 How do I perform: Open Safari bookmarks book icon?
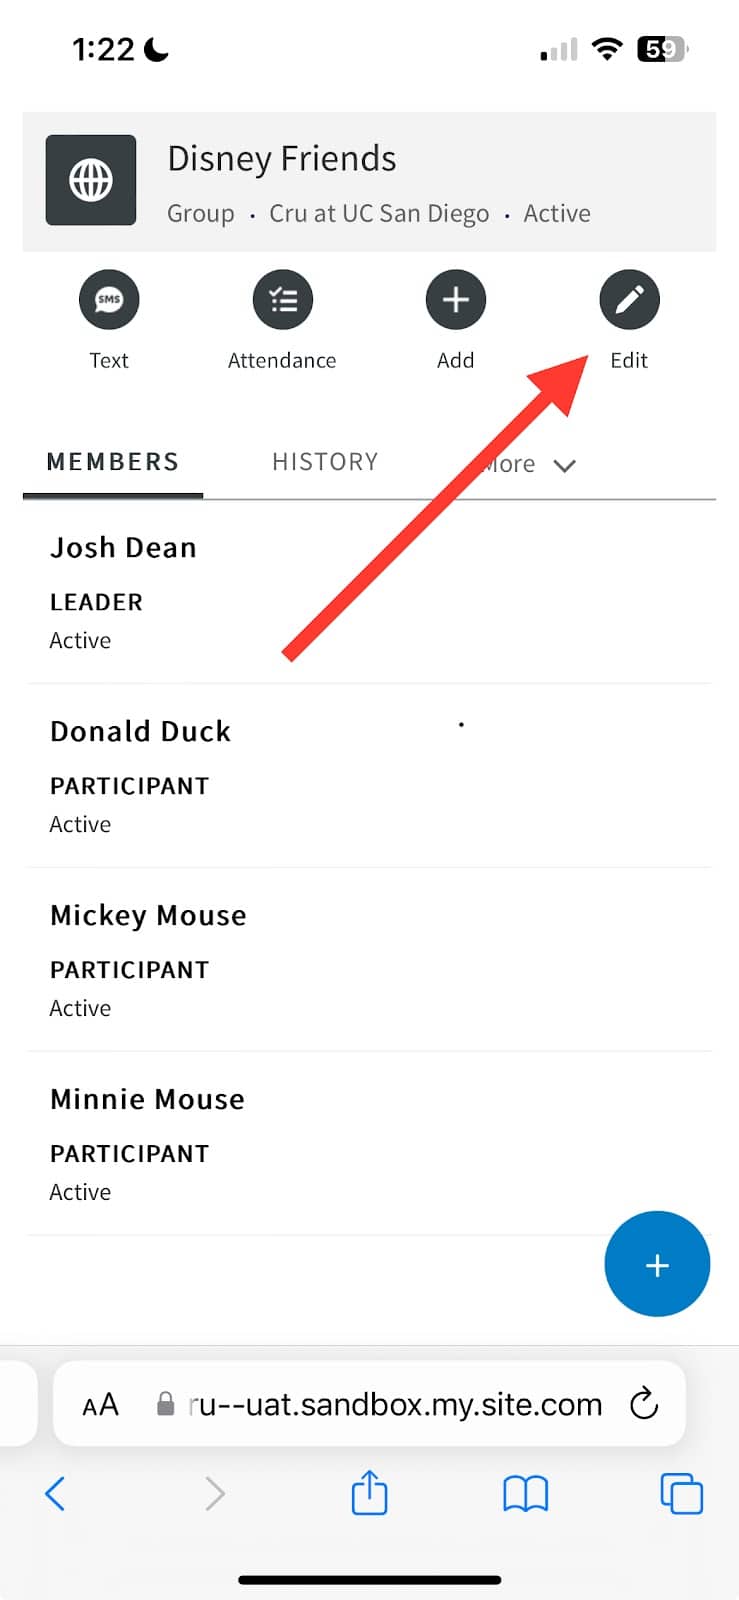[525, 1494]
